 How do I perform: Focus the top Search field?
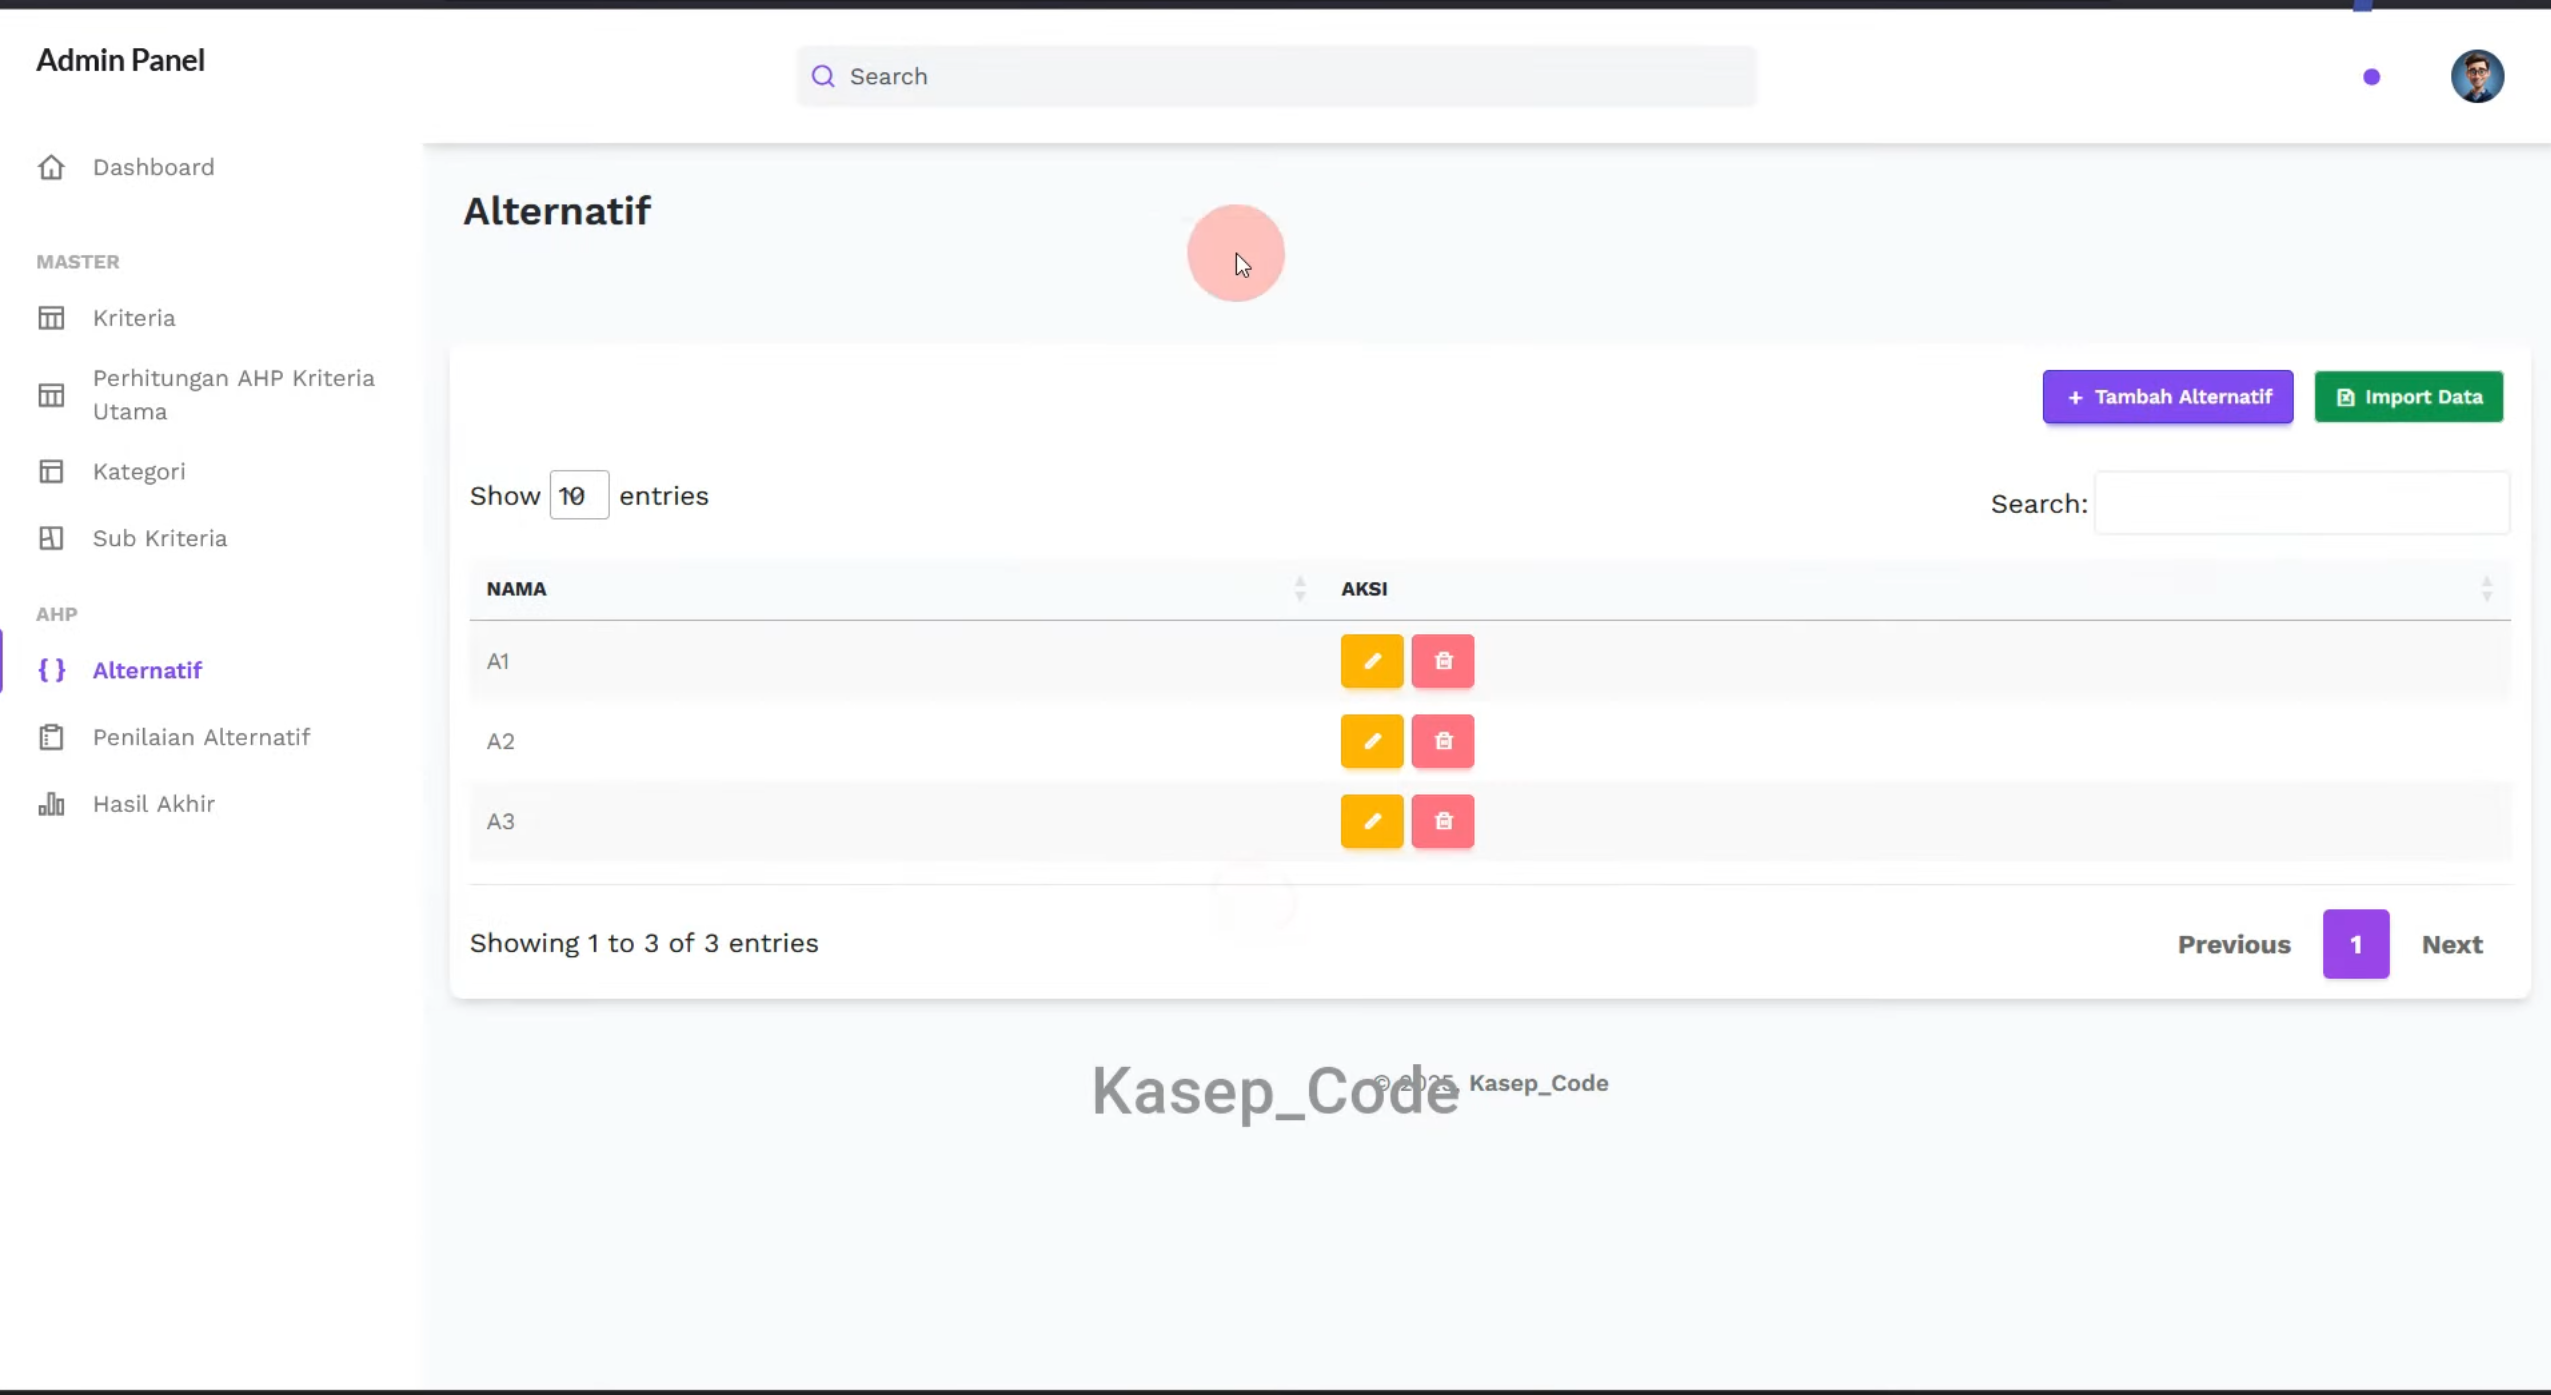[x=1276, y=76]
